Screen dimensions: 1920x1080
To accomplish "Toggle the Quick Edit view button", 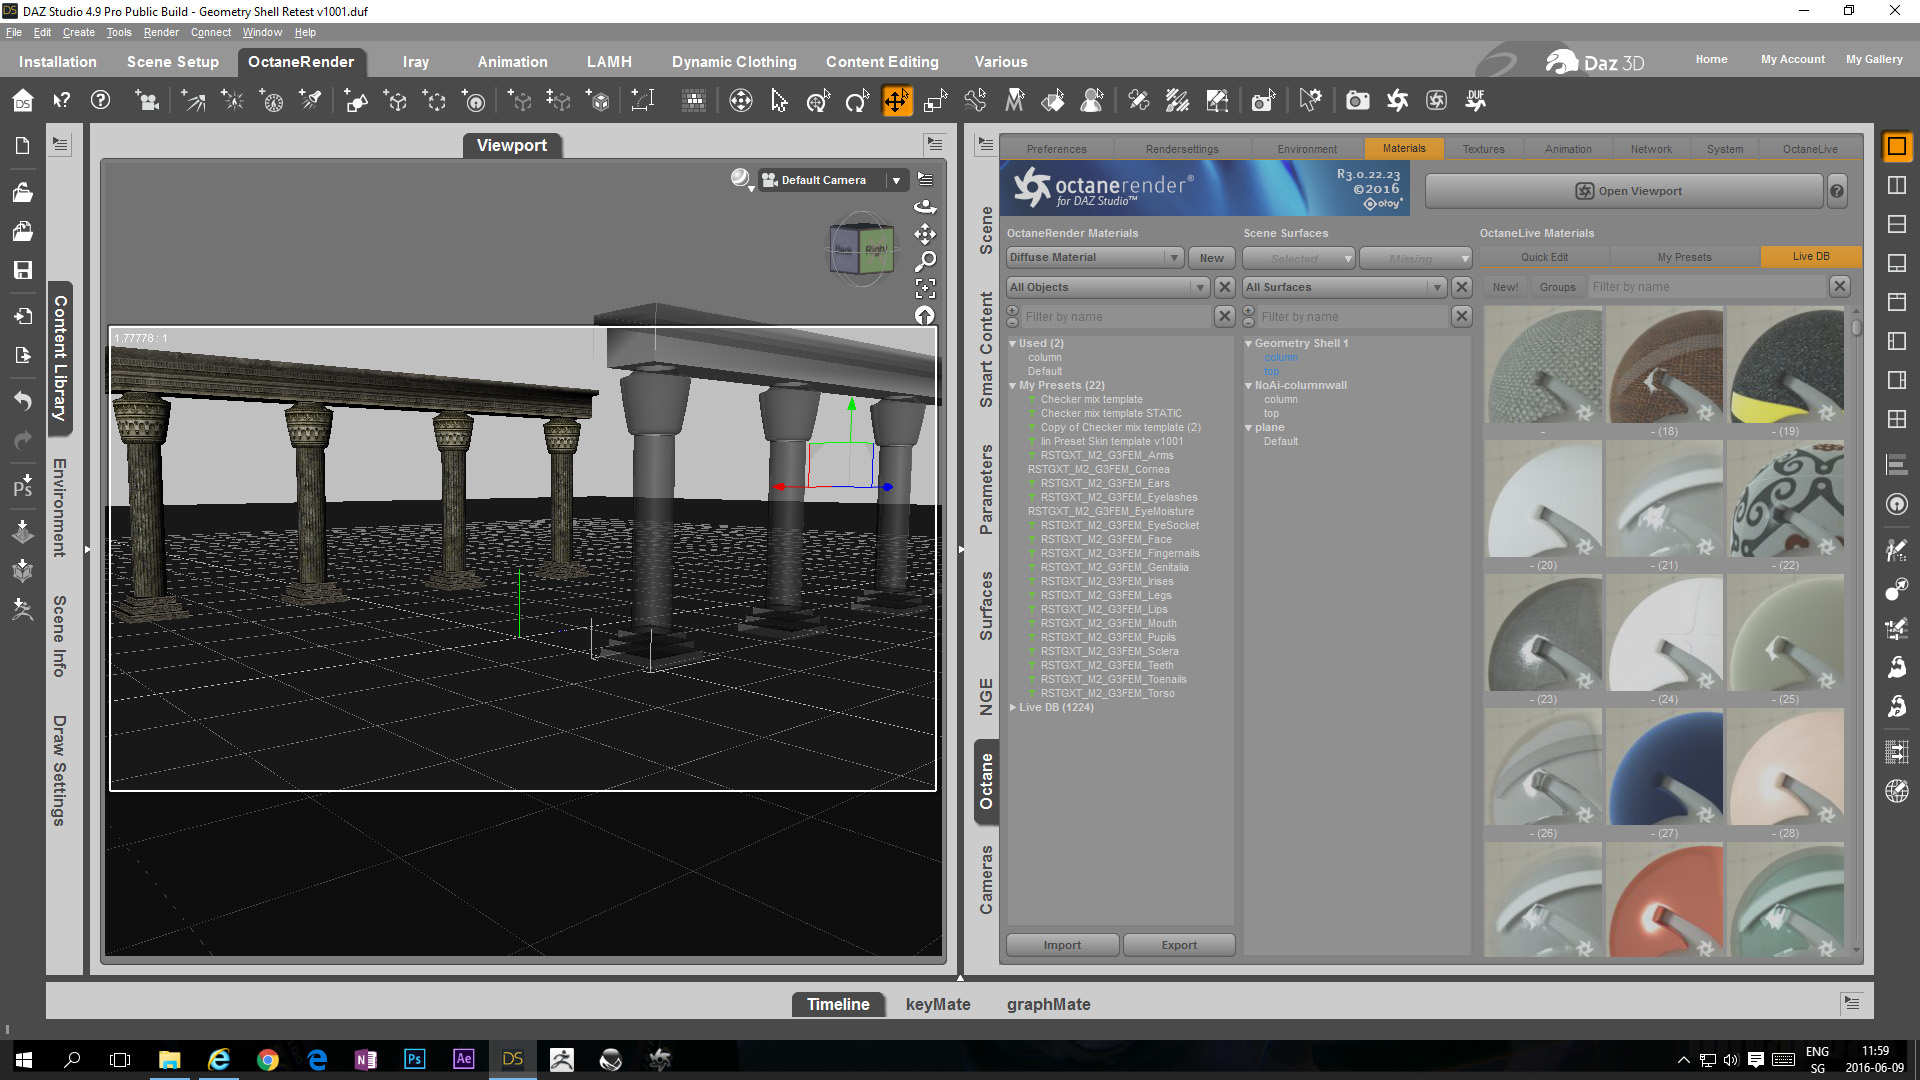I will (1544, 257).
